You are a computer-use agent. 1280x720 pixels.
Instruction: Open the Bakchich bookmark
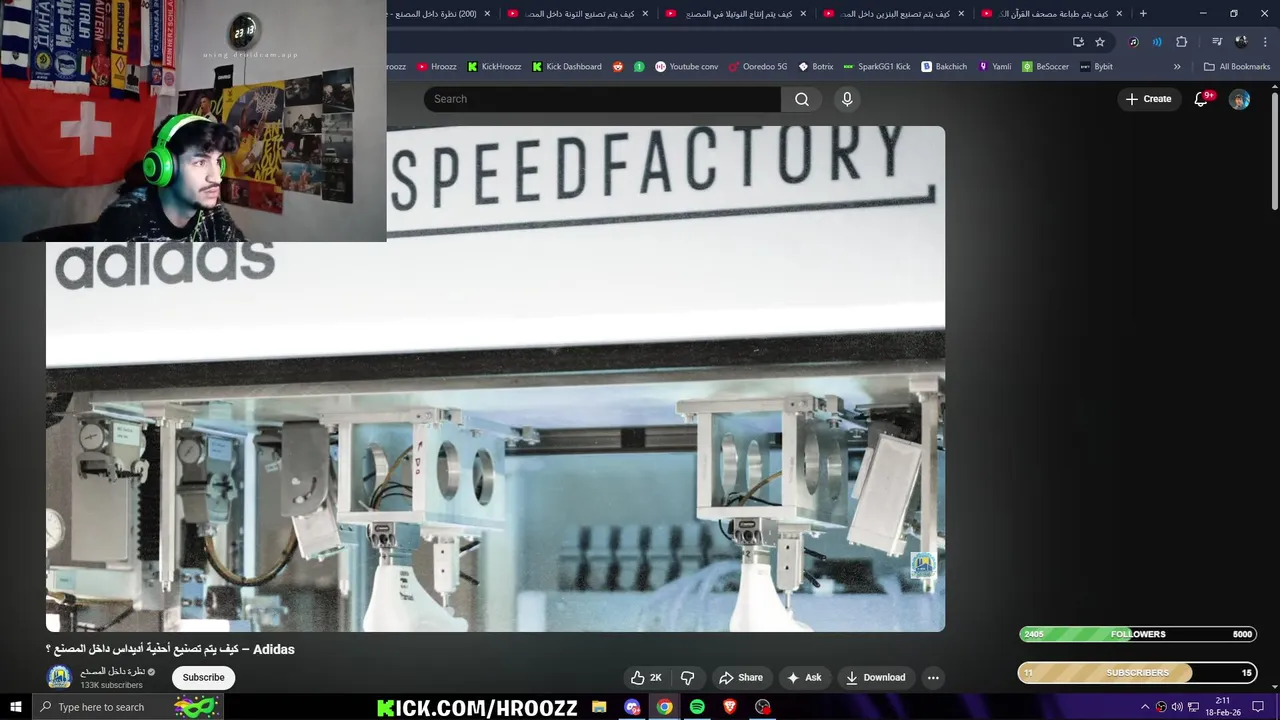[x=944, y=67]
